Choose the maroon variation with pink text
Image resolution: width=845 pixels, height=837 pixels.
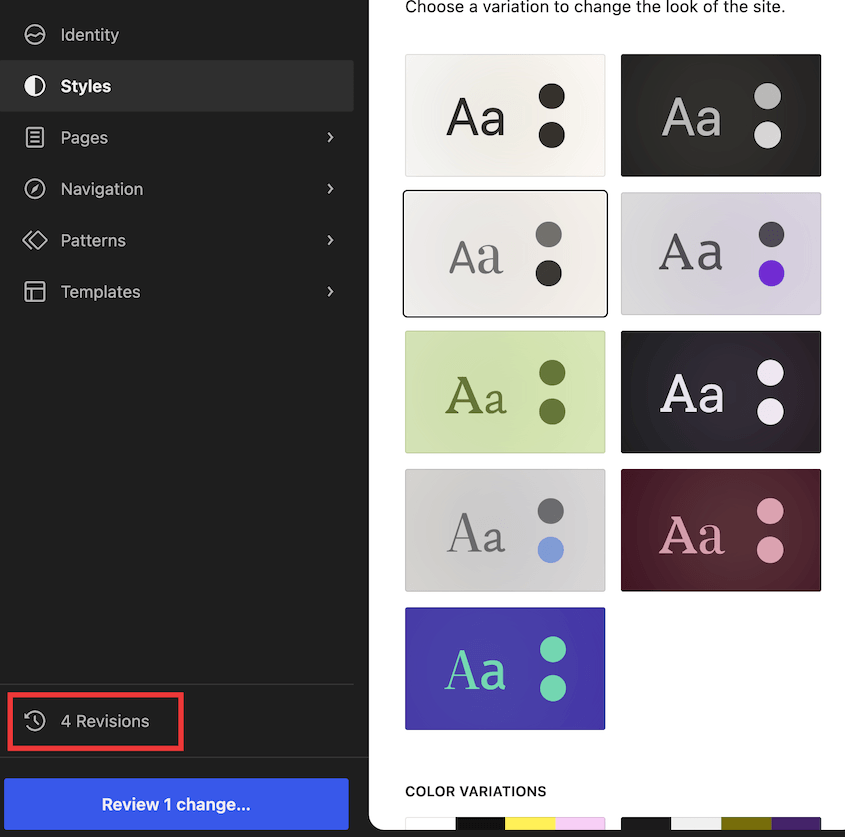[x=721, y=530]
